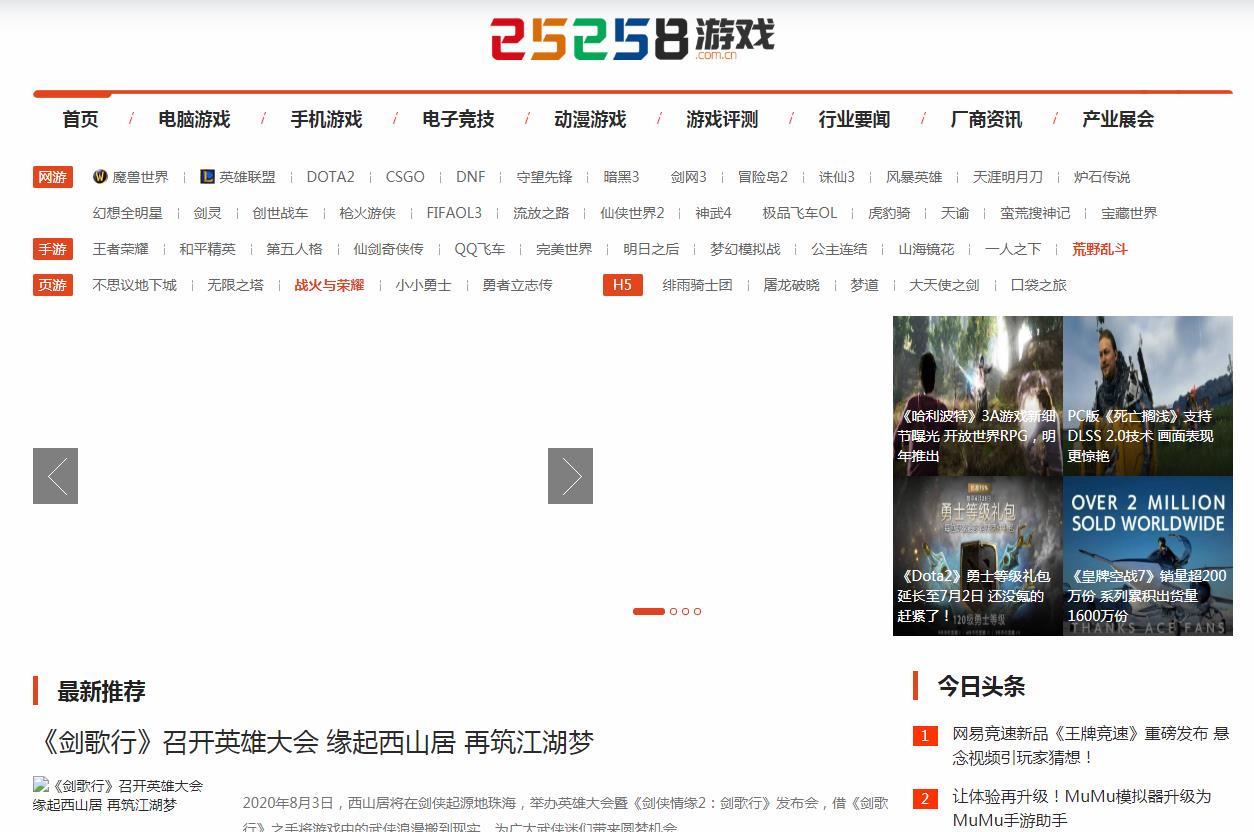1254x832 pixels.
Task: Open the 勇者立志传 link
Action: tap(517, 285)
